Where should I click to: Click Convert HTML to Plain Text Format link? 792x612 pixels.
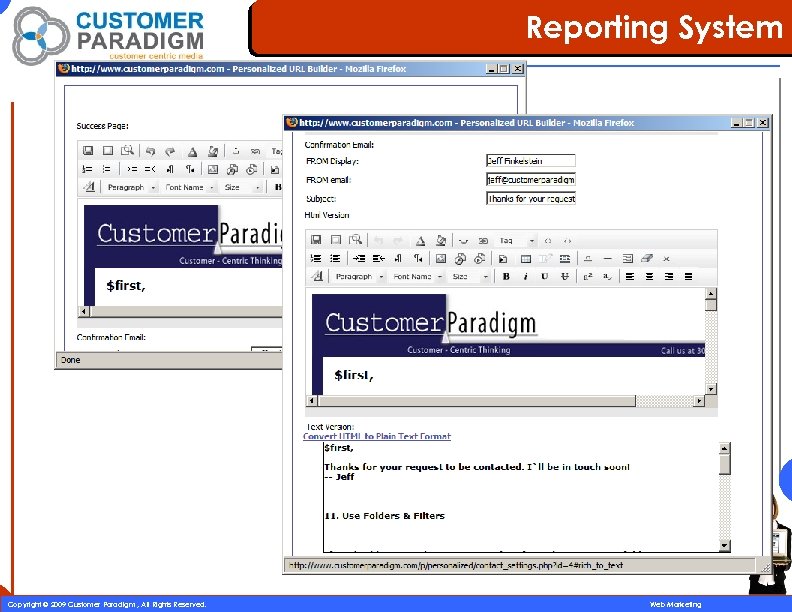click(x=377, y=436)
